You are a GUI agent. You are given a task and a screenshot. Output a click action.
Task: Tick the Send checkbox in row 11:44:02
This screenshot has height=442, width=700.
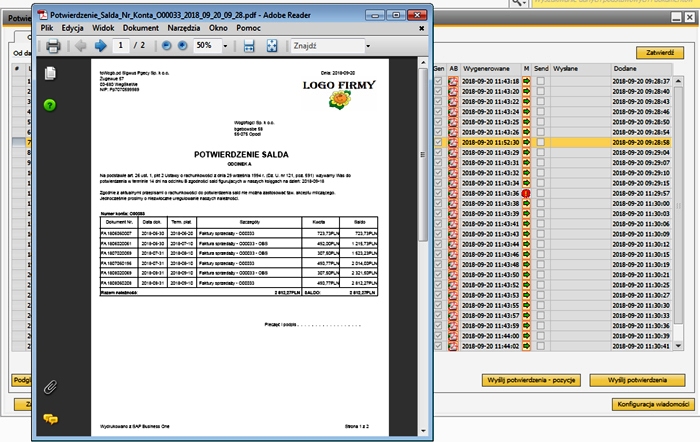tap(541, 346)
